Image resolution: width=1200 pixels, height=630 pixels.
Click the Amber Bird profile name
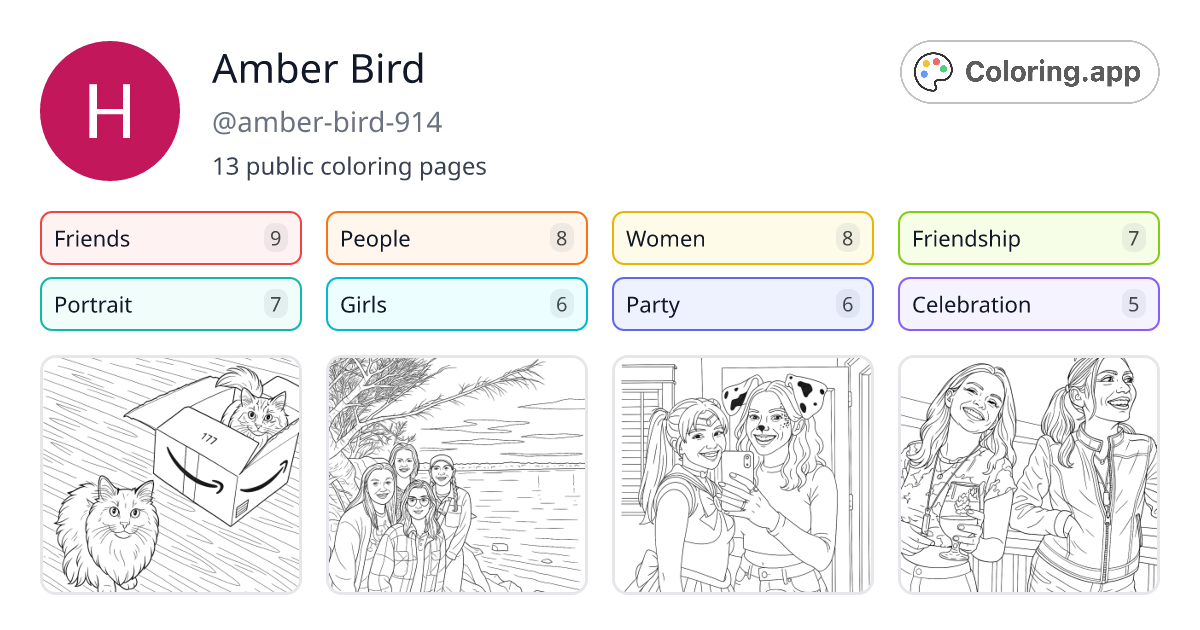[x=318, y=69]
